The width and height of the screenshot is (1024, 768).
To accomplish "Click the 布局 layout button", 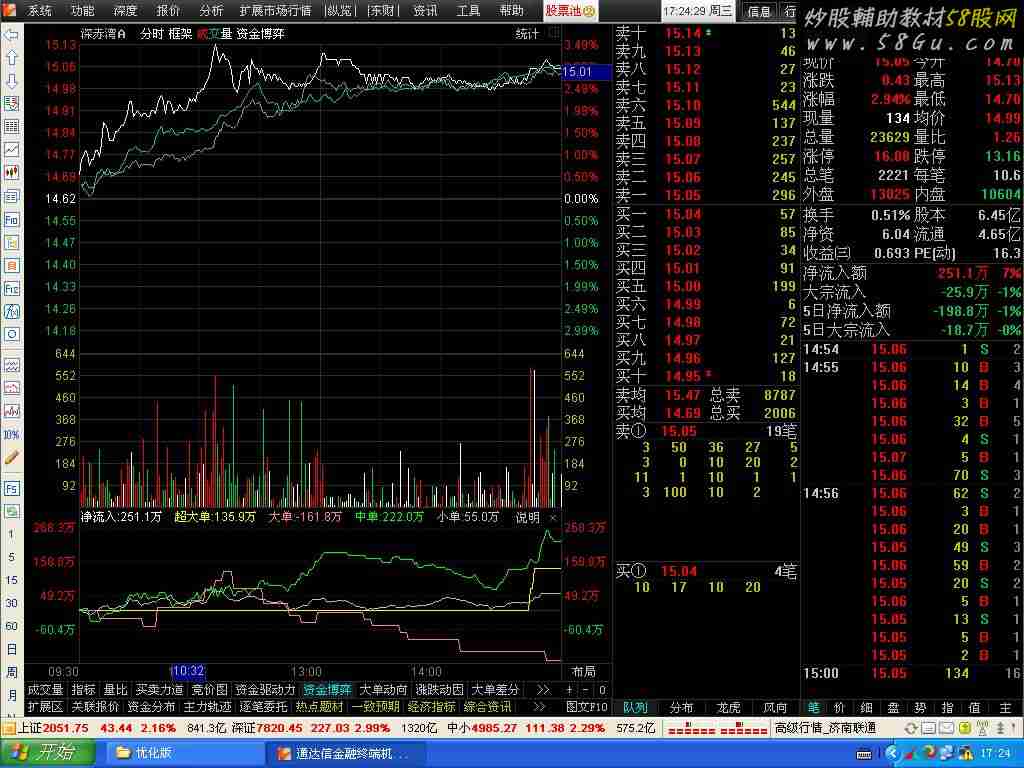I will (x=583, y=671).
